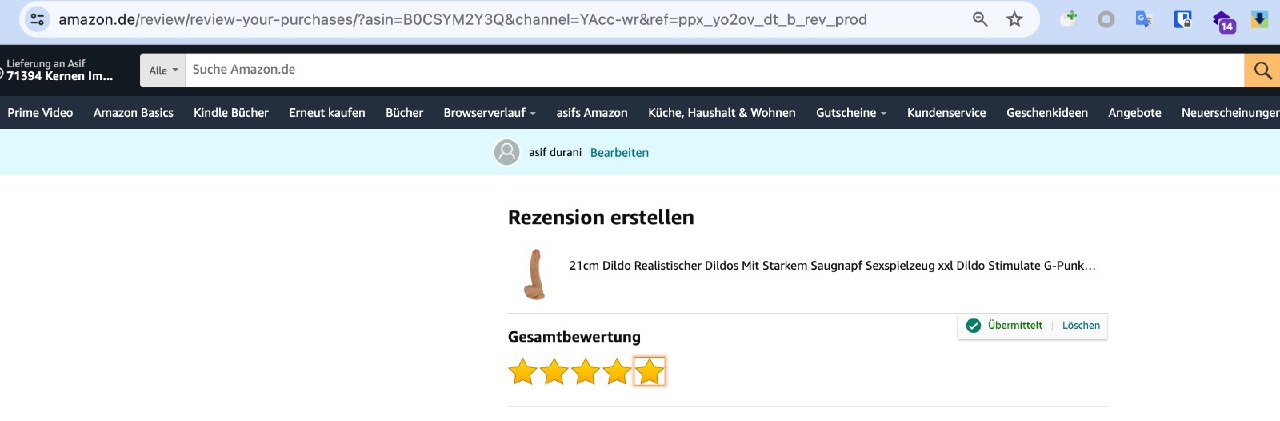Open Prime Video from navigation bar

click(40, 113)
